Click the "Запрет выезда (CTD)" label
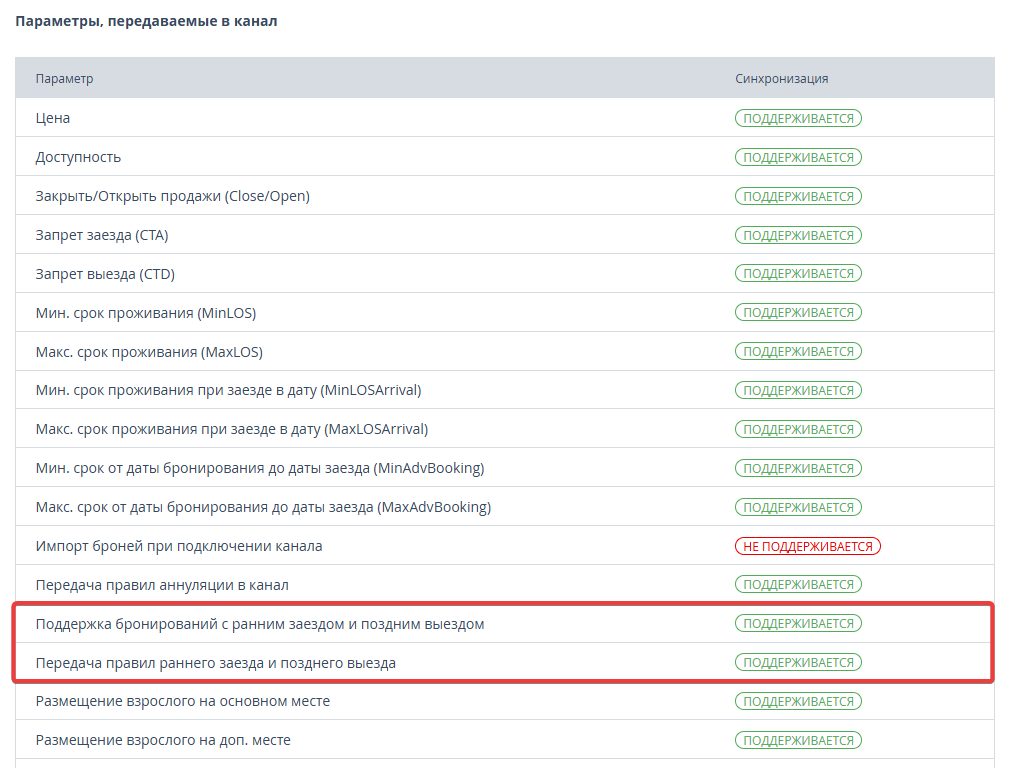Screen dimensions: 1009x768 click(x=105, y=274)
